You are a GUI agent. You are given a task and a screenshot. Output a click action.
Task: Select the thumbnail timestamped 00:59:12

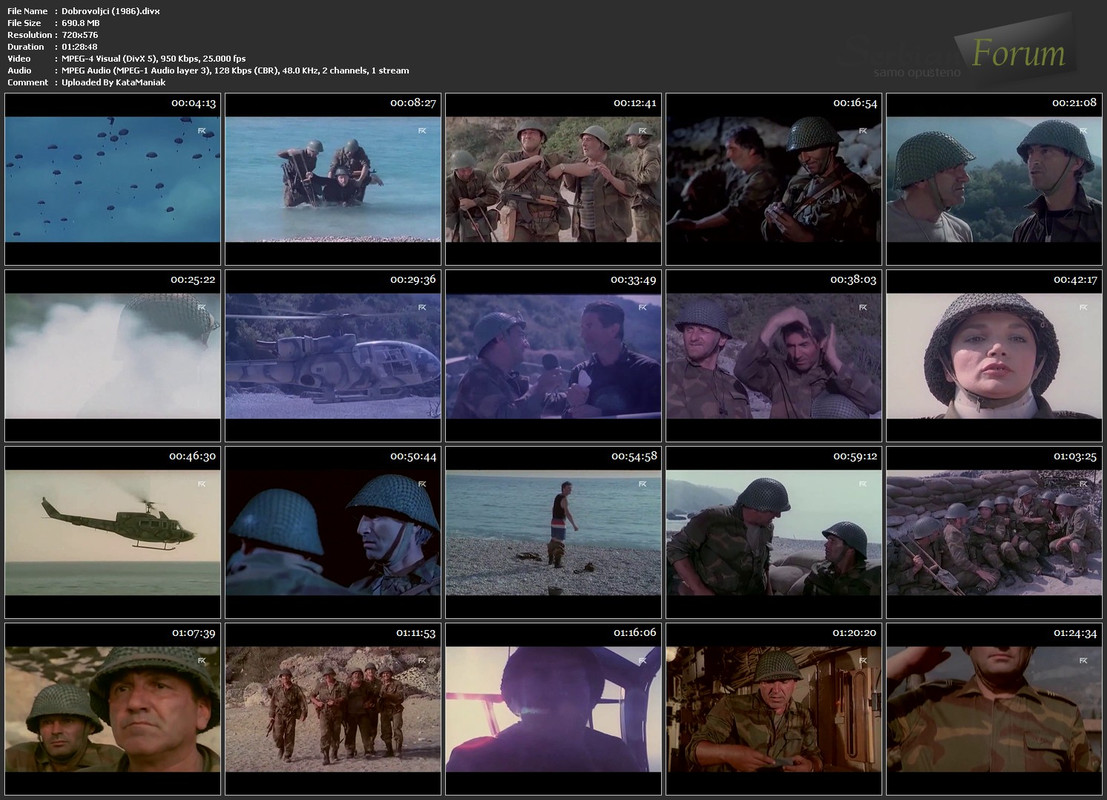(x=774, y=532)
